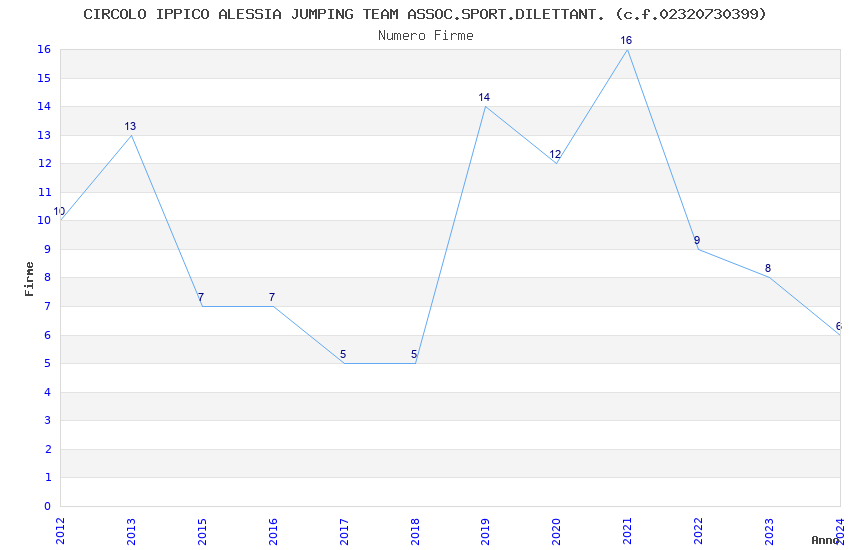Click x-axis year label 2021
This screenshot has height=550, width=850.
pos(628,531)
